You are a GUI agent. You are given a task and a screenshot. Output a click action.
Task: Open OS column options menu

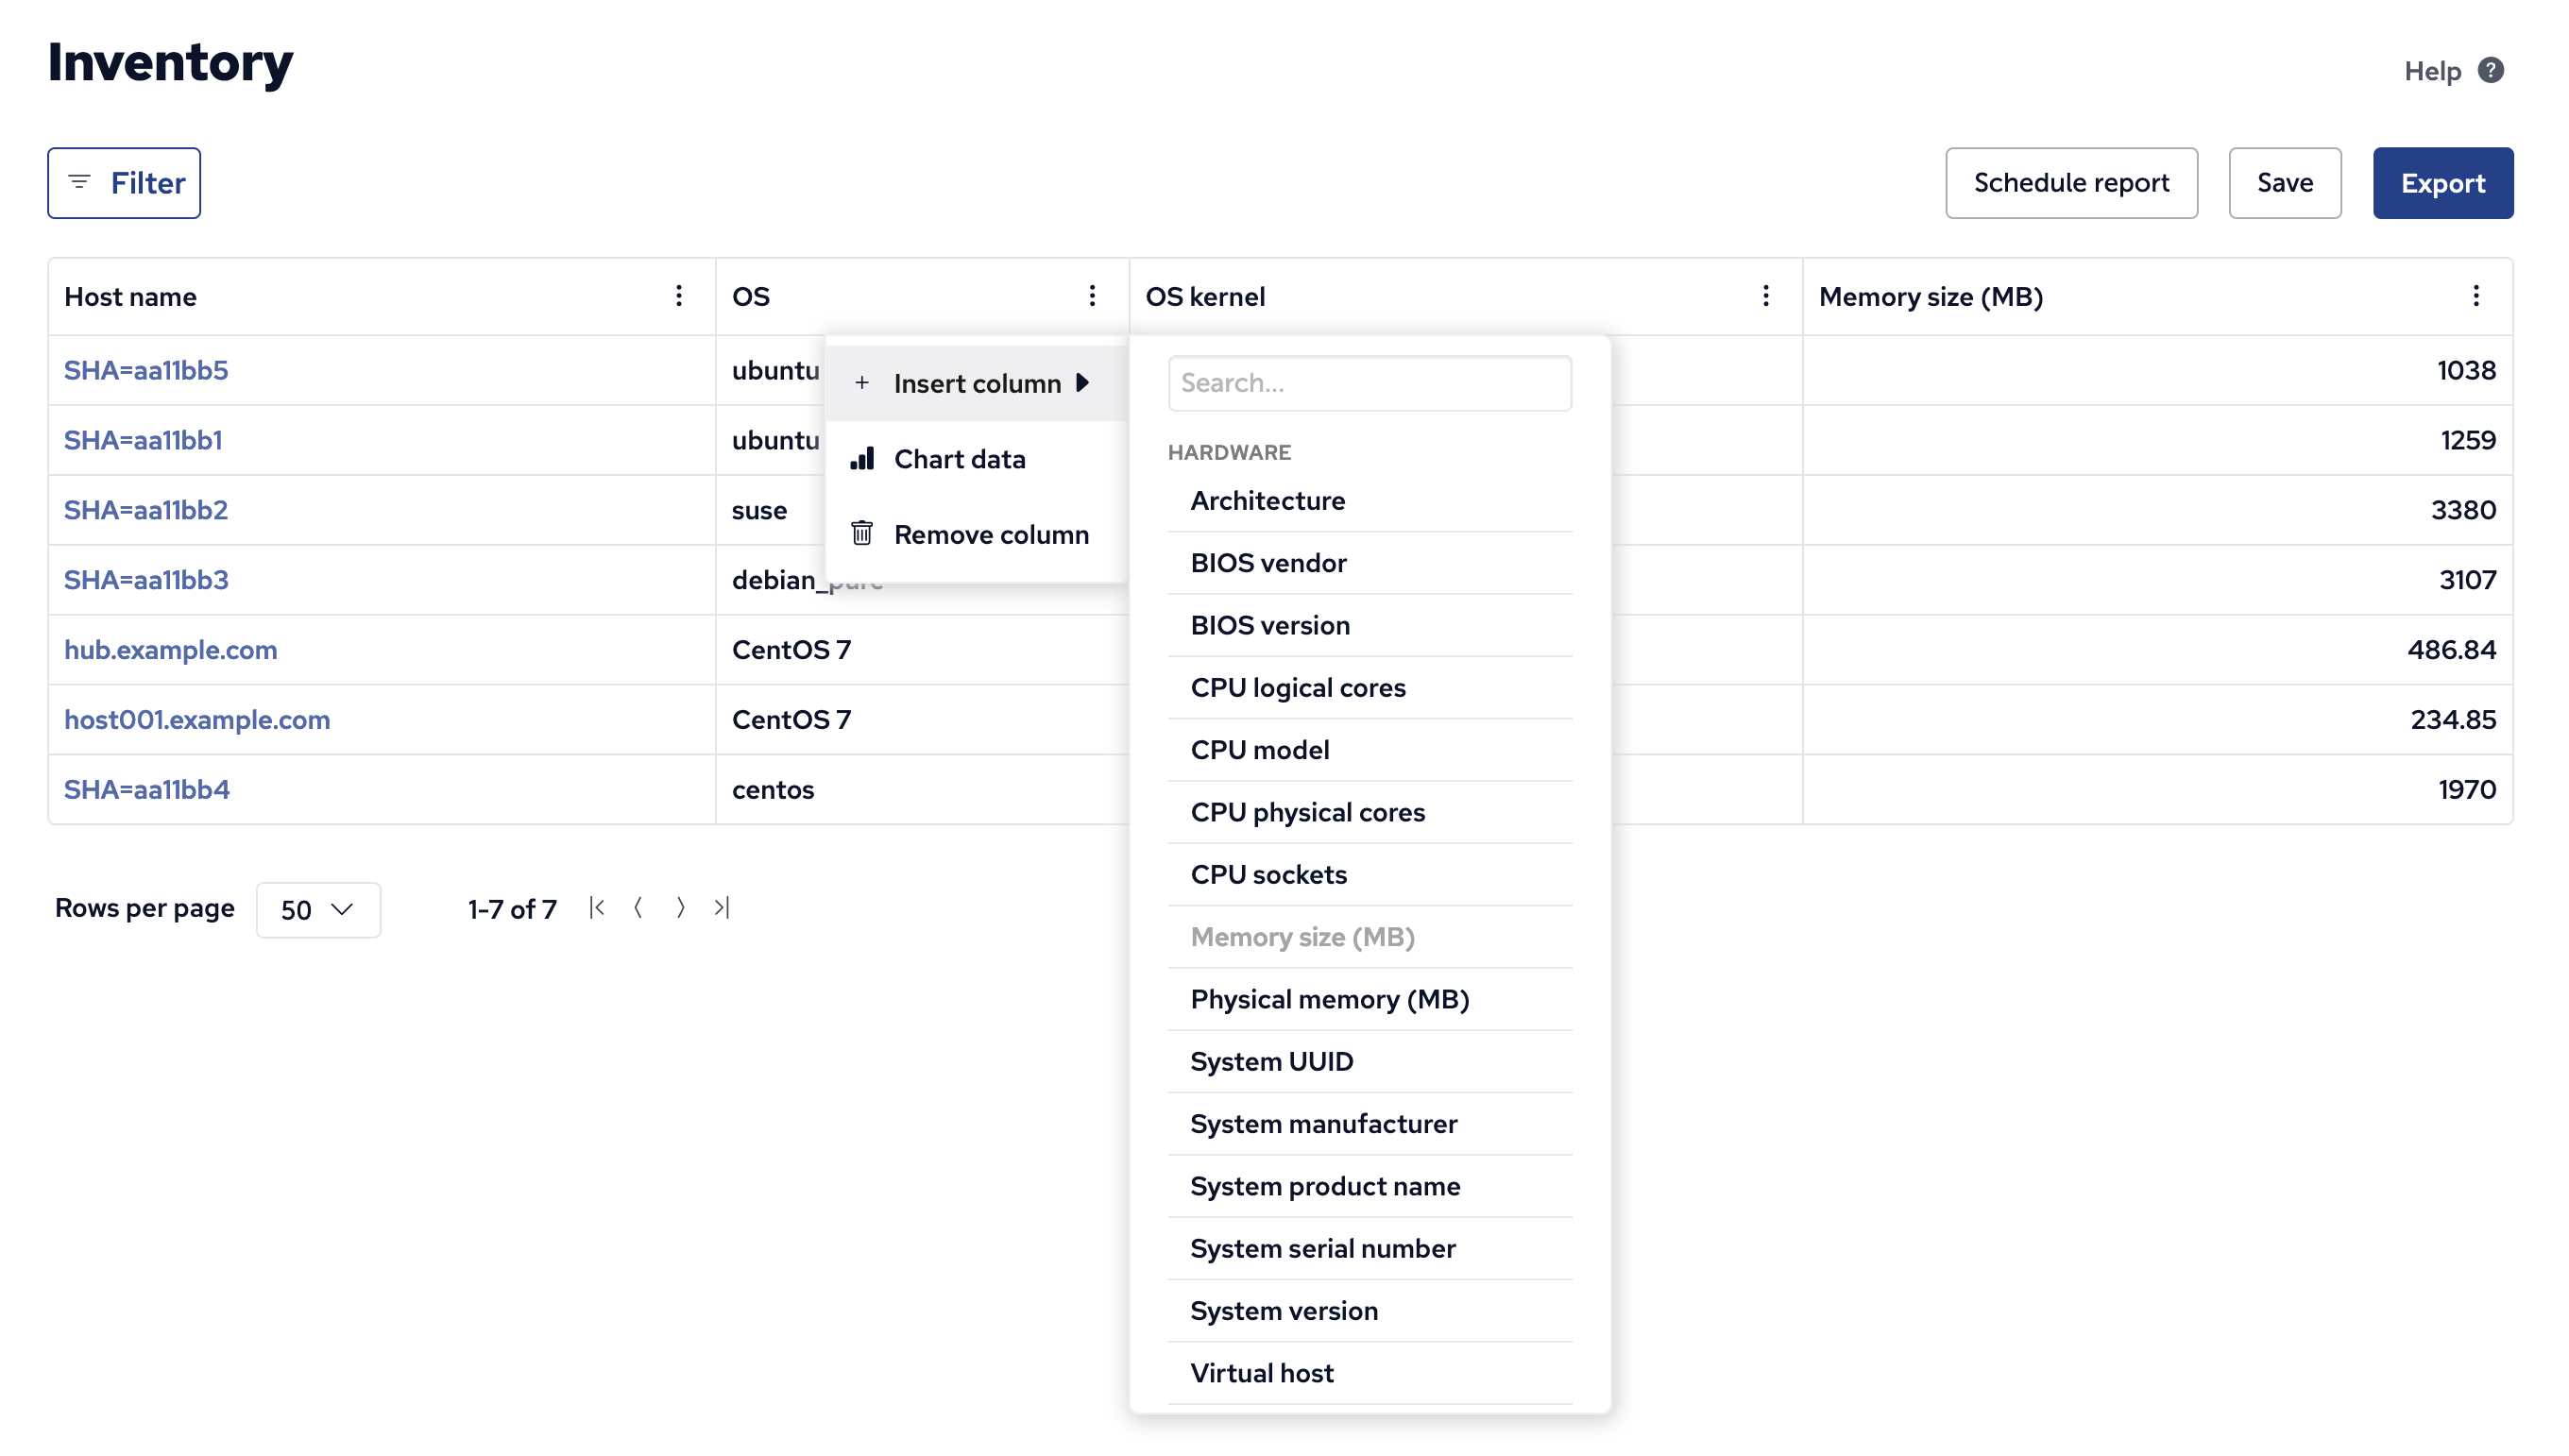[1092, 296]
